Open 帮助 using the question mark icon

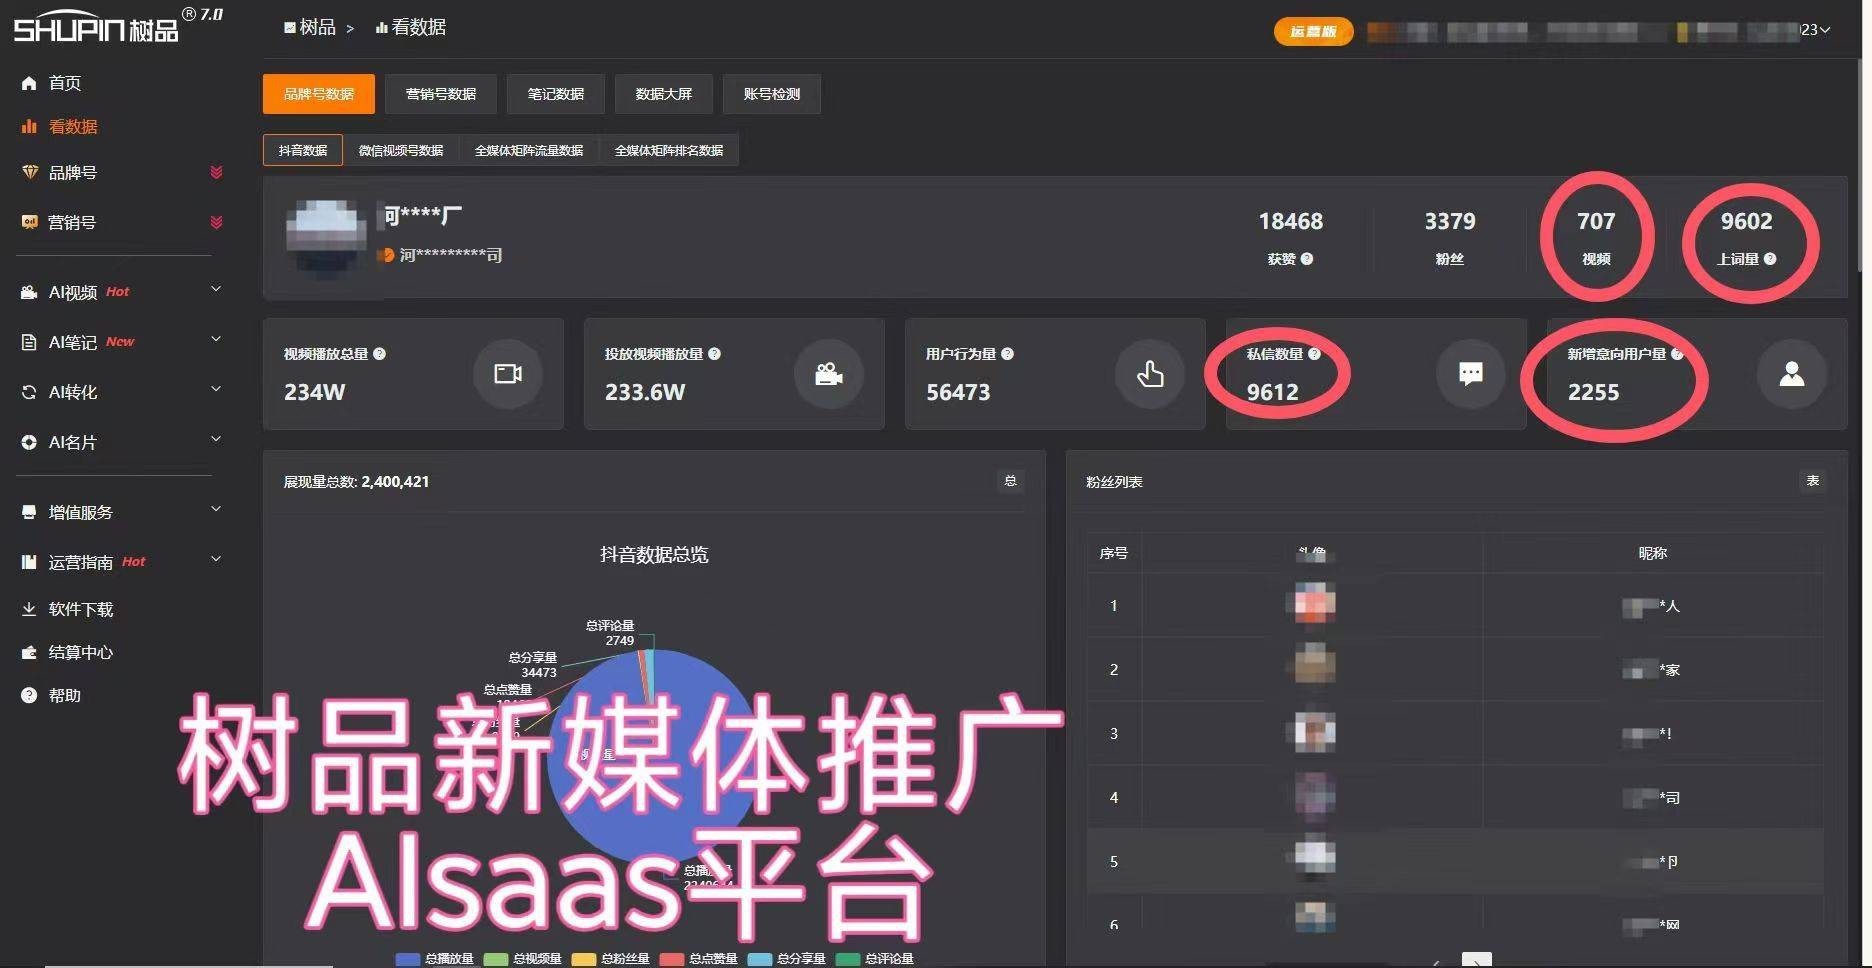[29, 695]
